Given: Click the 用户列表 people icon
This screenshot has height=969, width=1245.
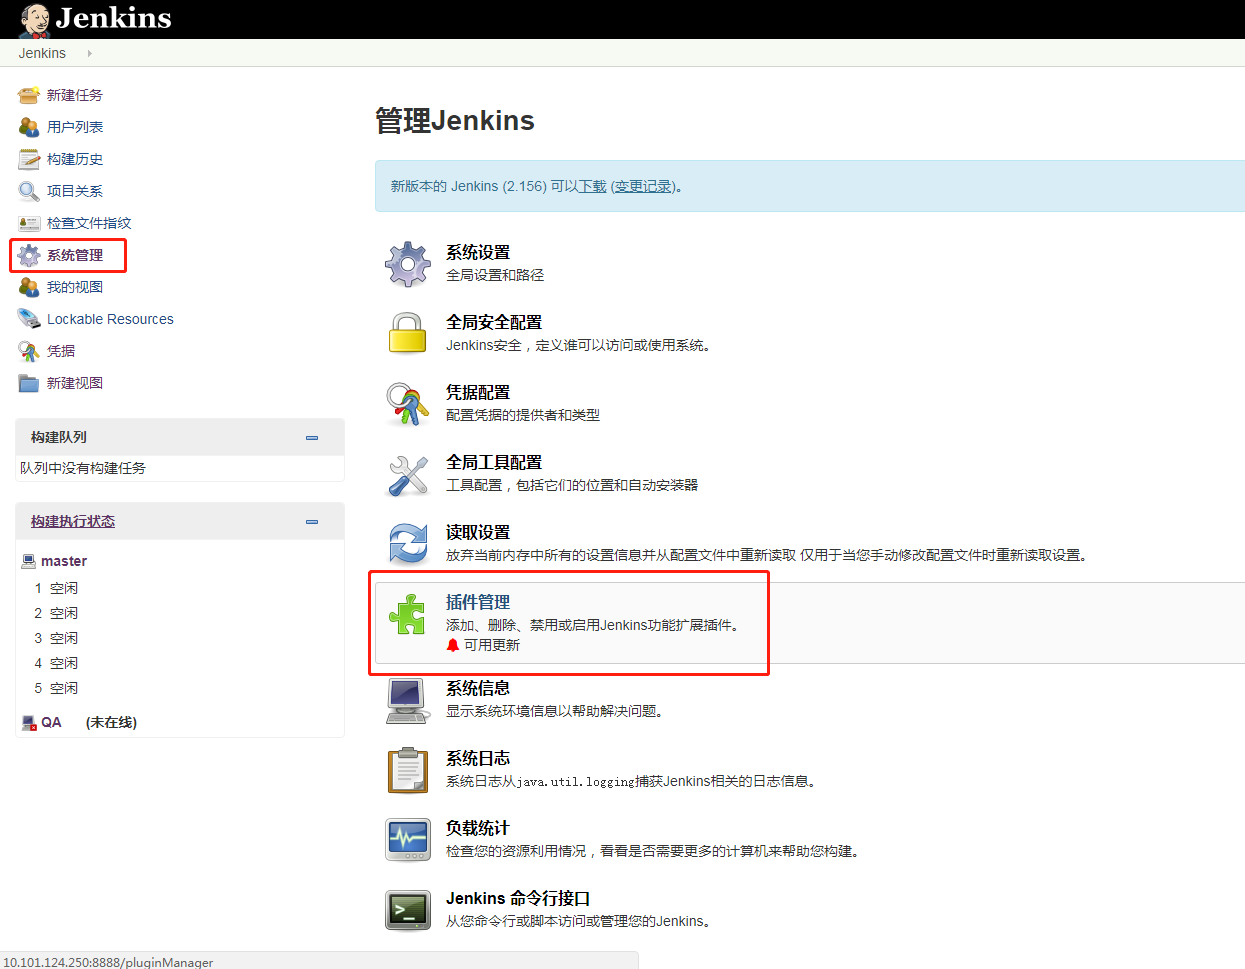Looking at the screenshot, I should coord(29,127).
